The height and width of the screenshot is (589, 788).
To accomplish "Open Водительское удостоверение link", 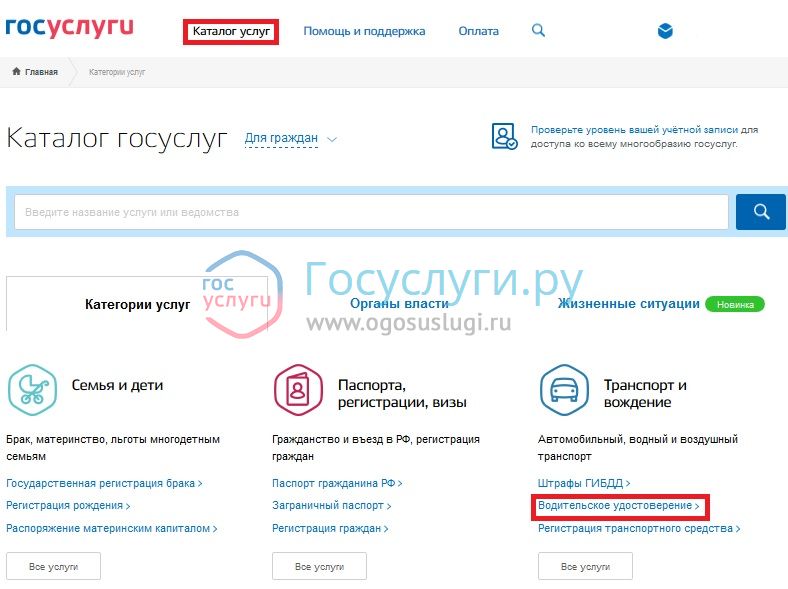I will point(618,506).
